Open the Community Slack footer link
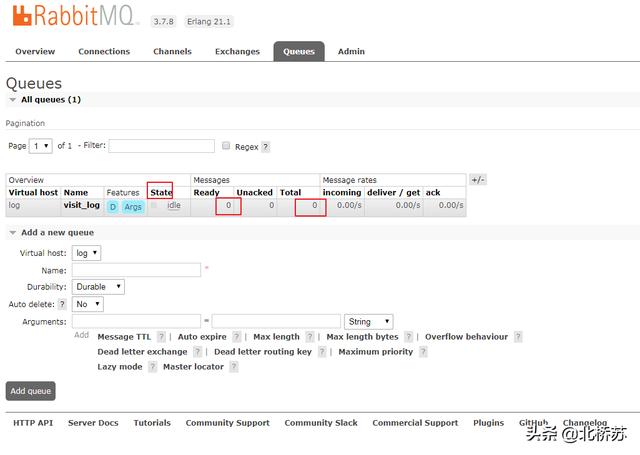Viewport: 640px width, 455px height. pos(321,423)
